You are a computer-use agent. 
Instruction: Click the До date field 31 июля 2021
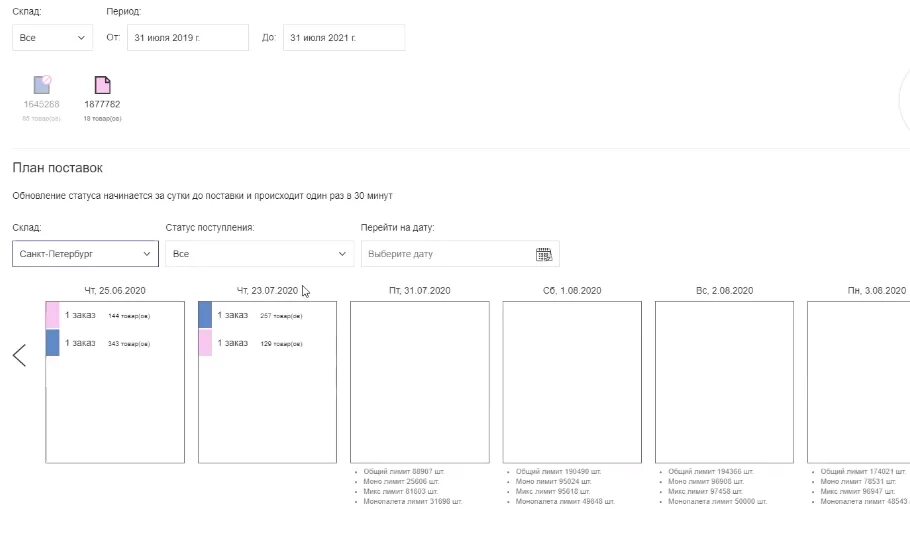pos(344,38)
